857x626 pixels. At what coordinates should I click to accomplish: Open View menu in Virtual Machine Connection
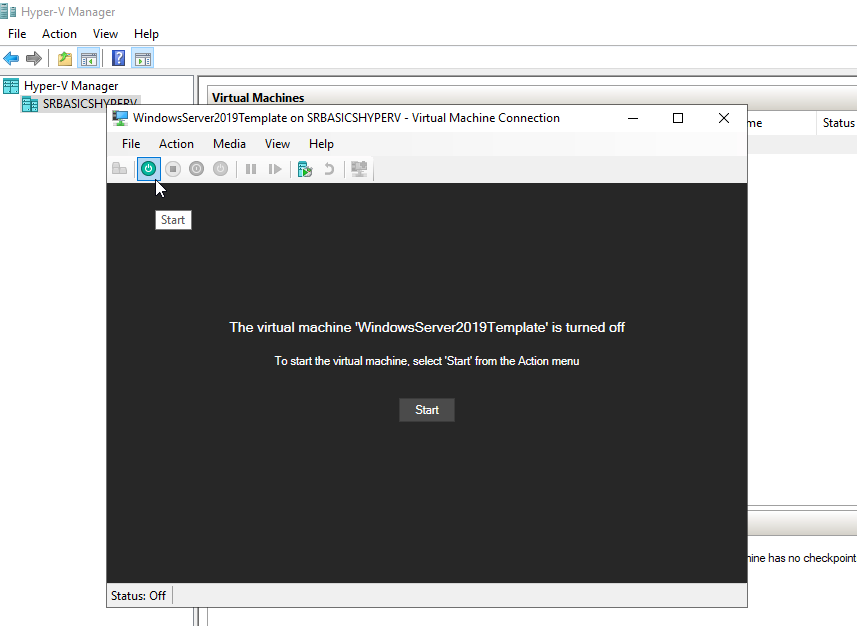click(x=277, y=144)
